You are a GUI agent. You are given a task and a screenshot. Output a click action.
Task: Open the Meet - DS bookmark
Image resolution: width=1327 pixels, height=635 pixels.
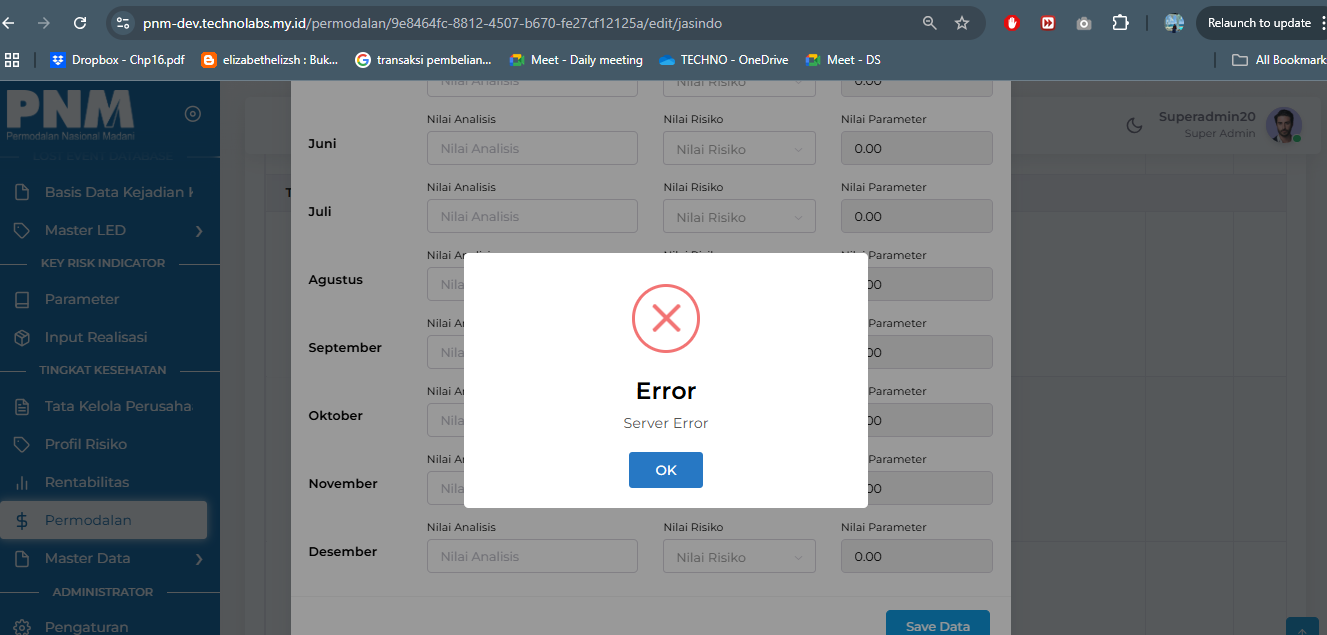pos(843,60)
